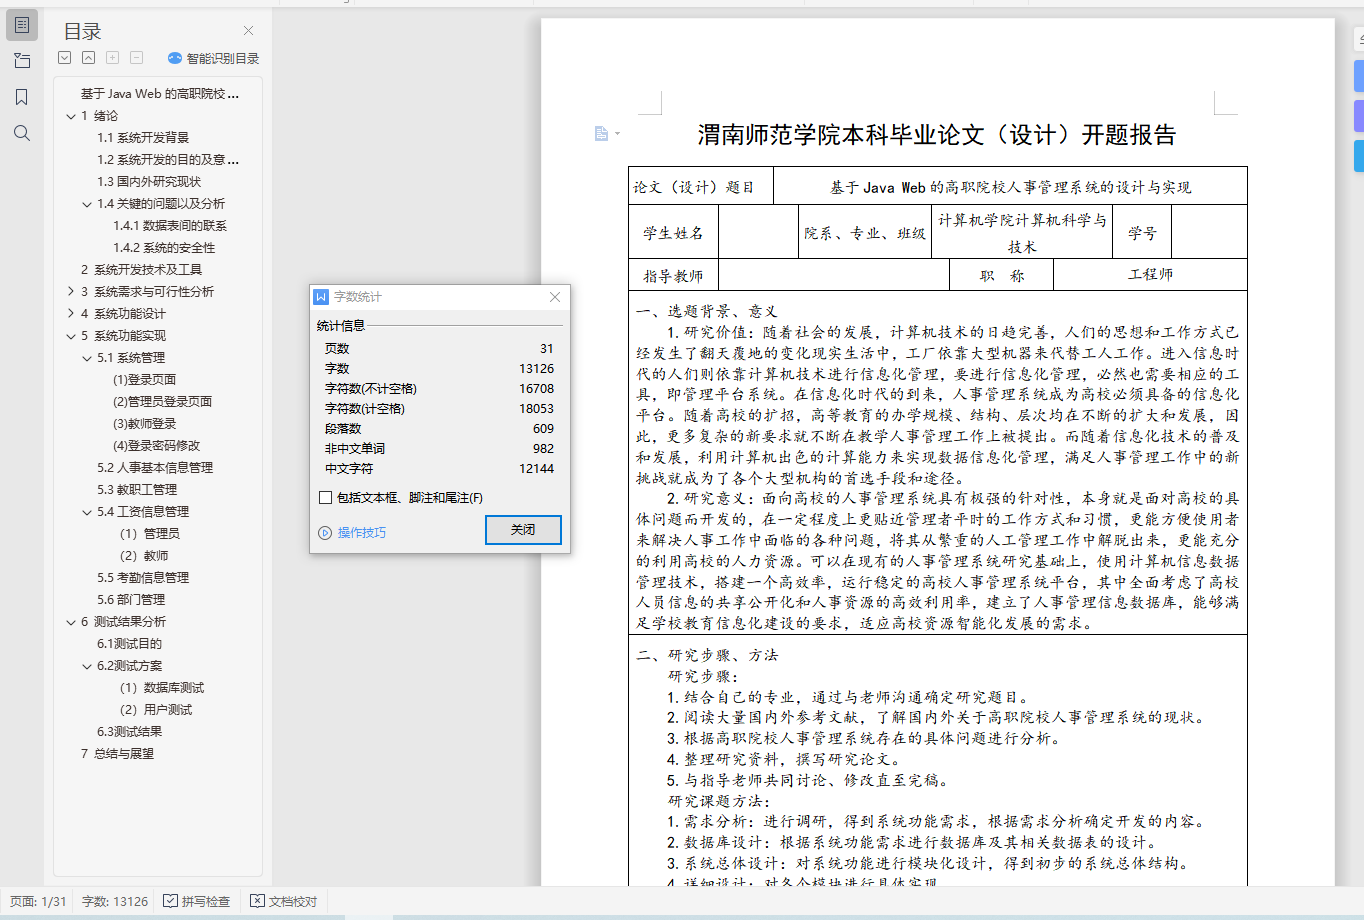
Task: Collapse the '5.4 工资信息管理' outline section
Action: click(87, 512)
